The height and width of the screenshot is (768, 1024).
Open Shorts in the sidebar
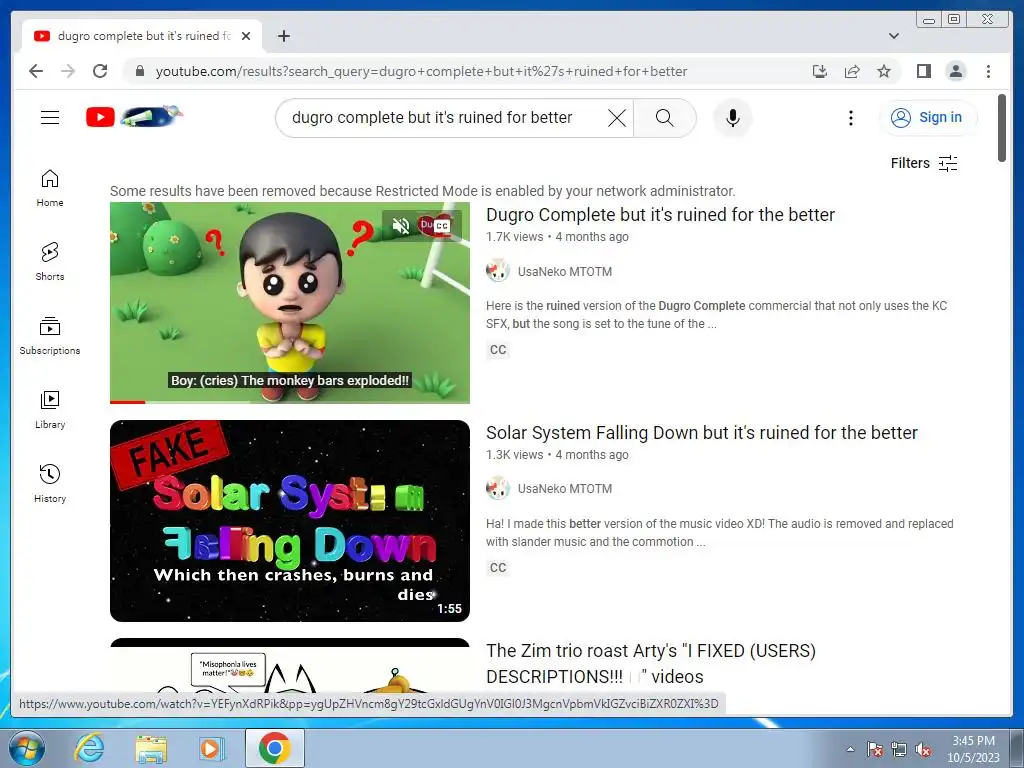(x=50, y=261)
